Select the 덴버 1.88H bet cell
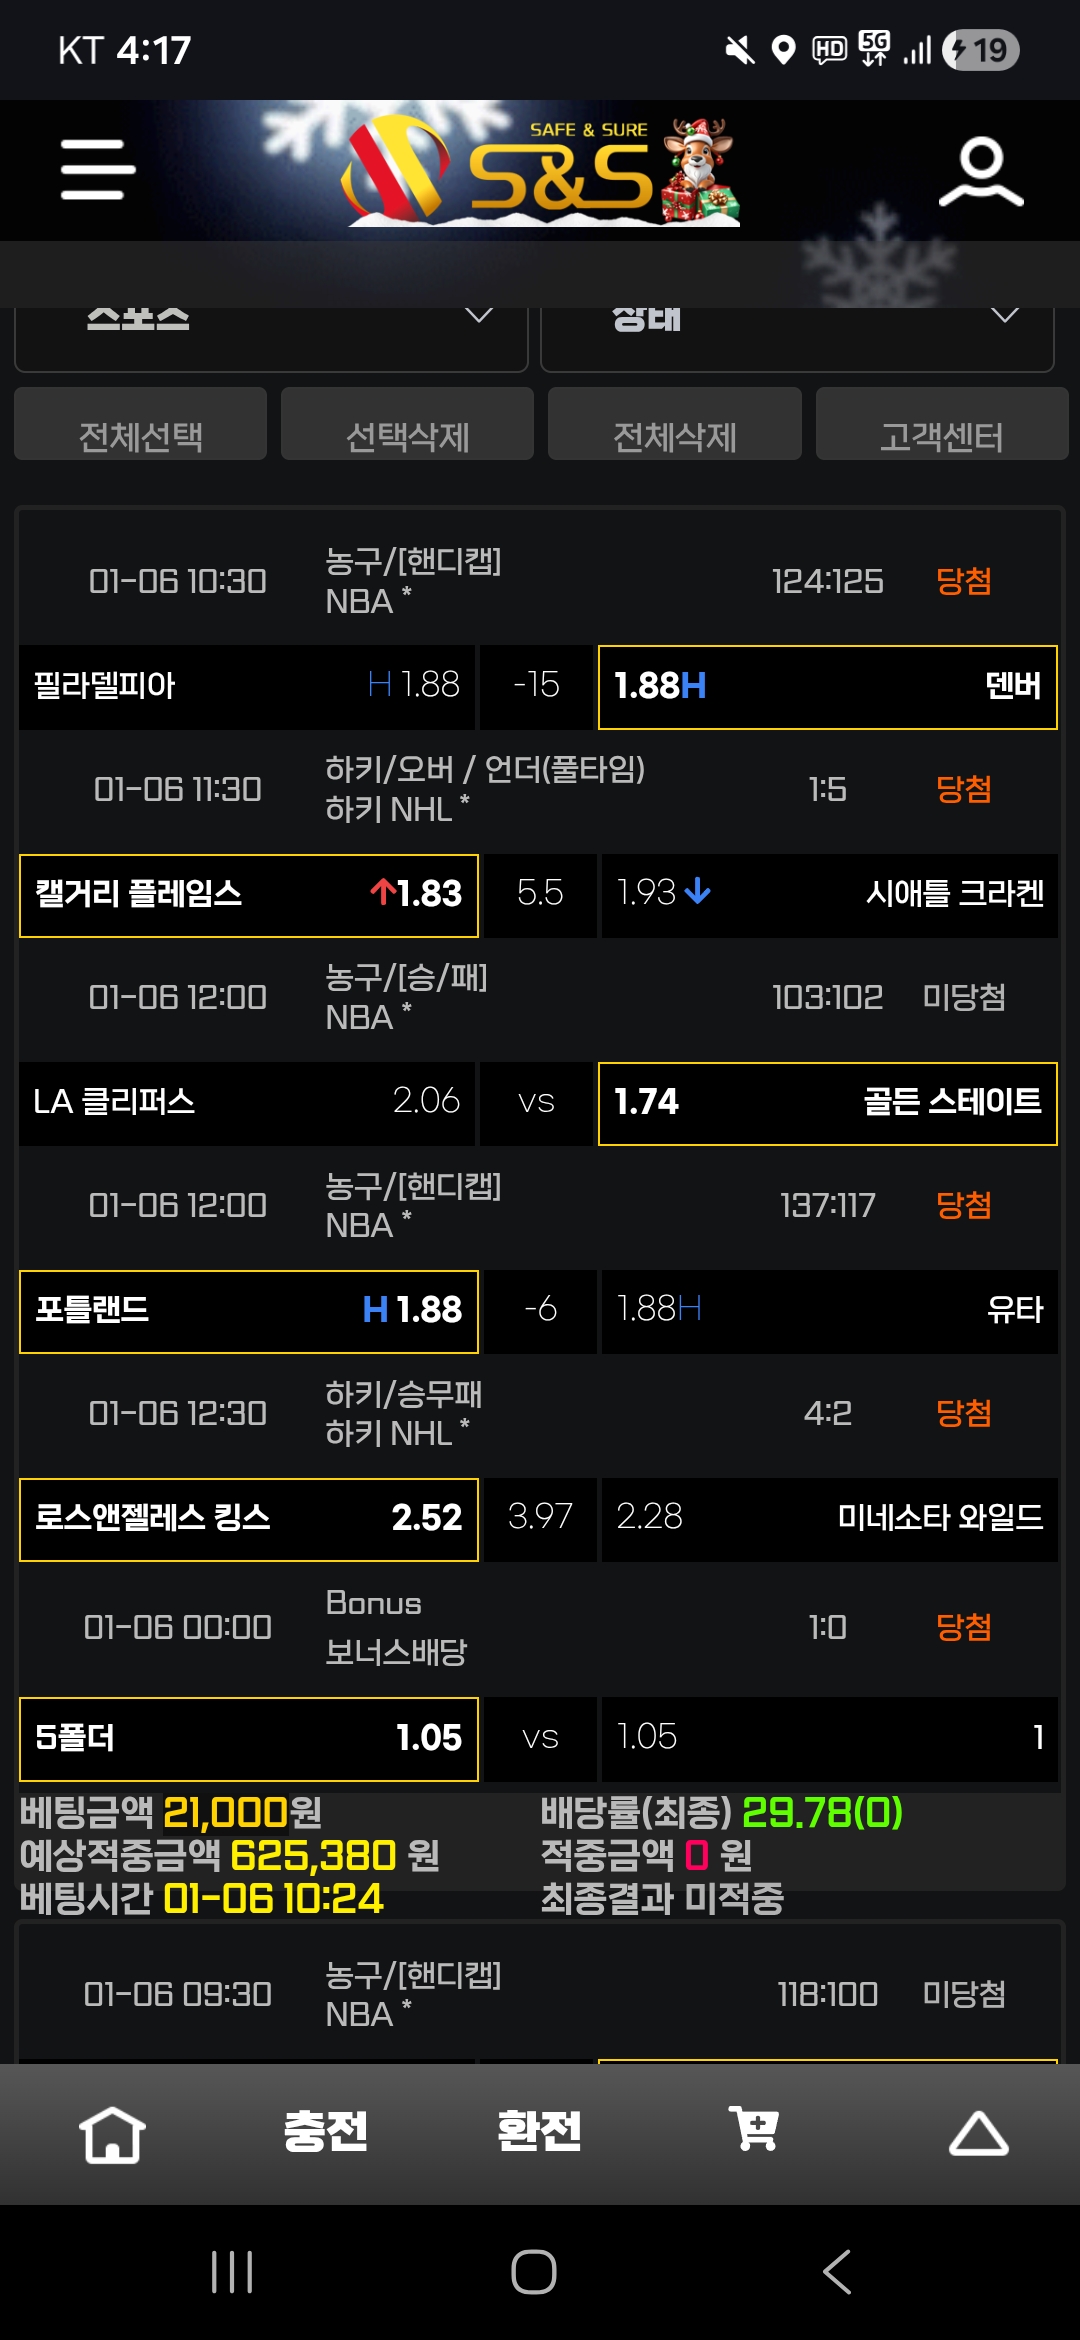The height and width of the screenshot is (2340, 1080). tap(827, 687)
